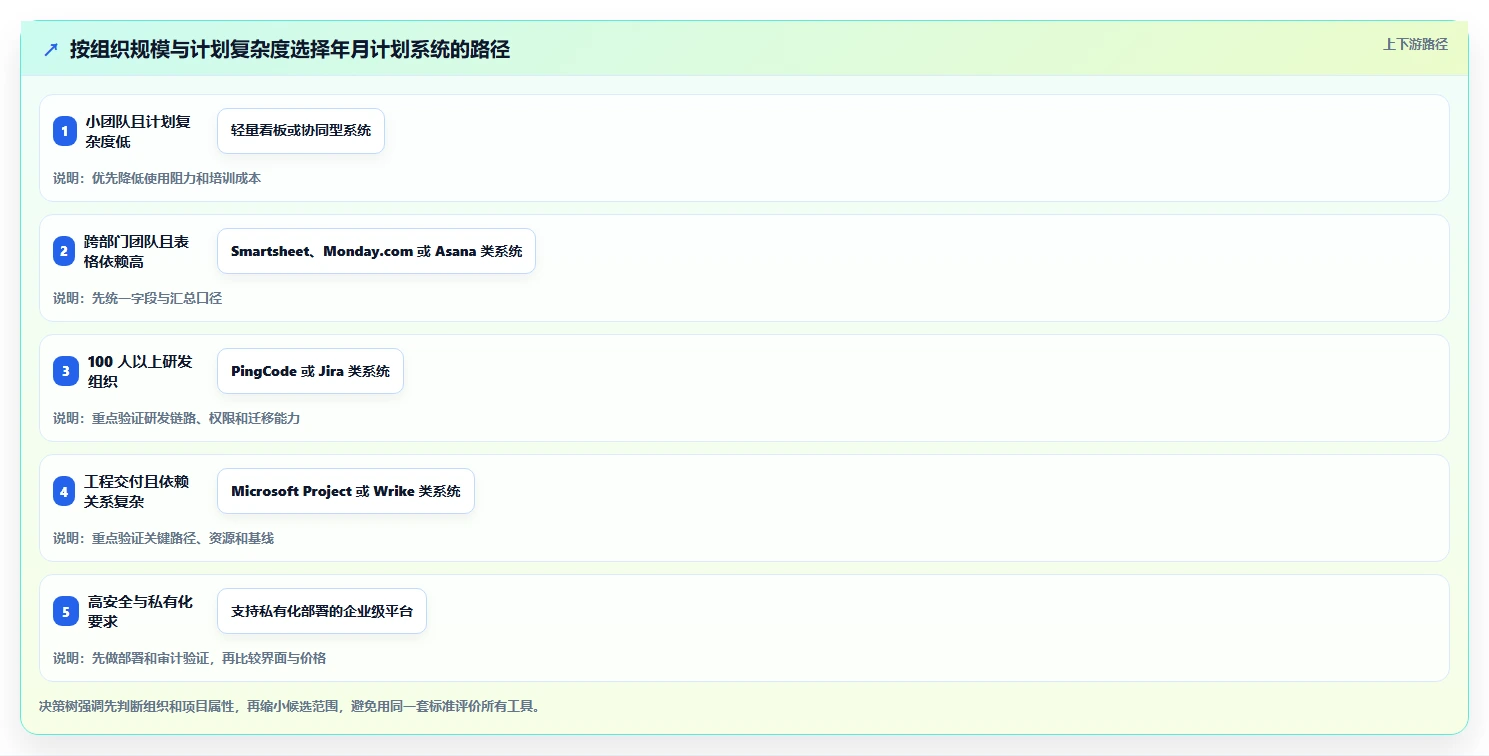Click step number 2 badge
The height and width of the screenshot is (756, 1489).
click(x=65, y=251)
